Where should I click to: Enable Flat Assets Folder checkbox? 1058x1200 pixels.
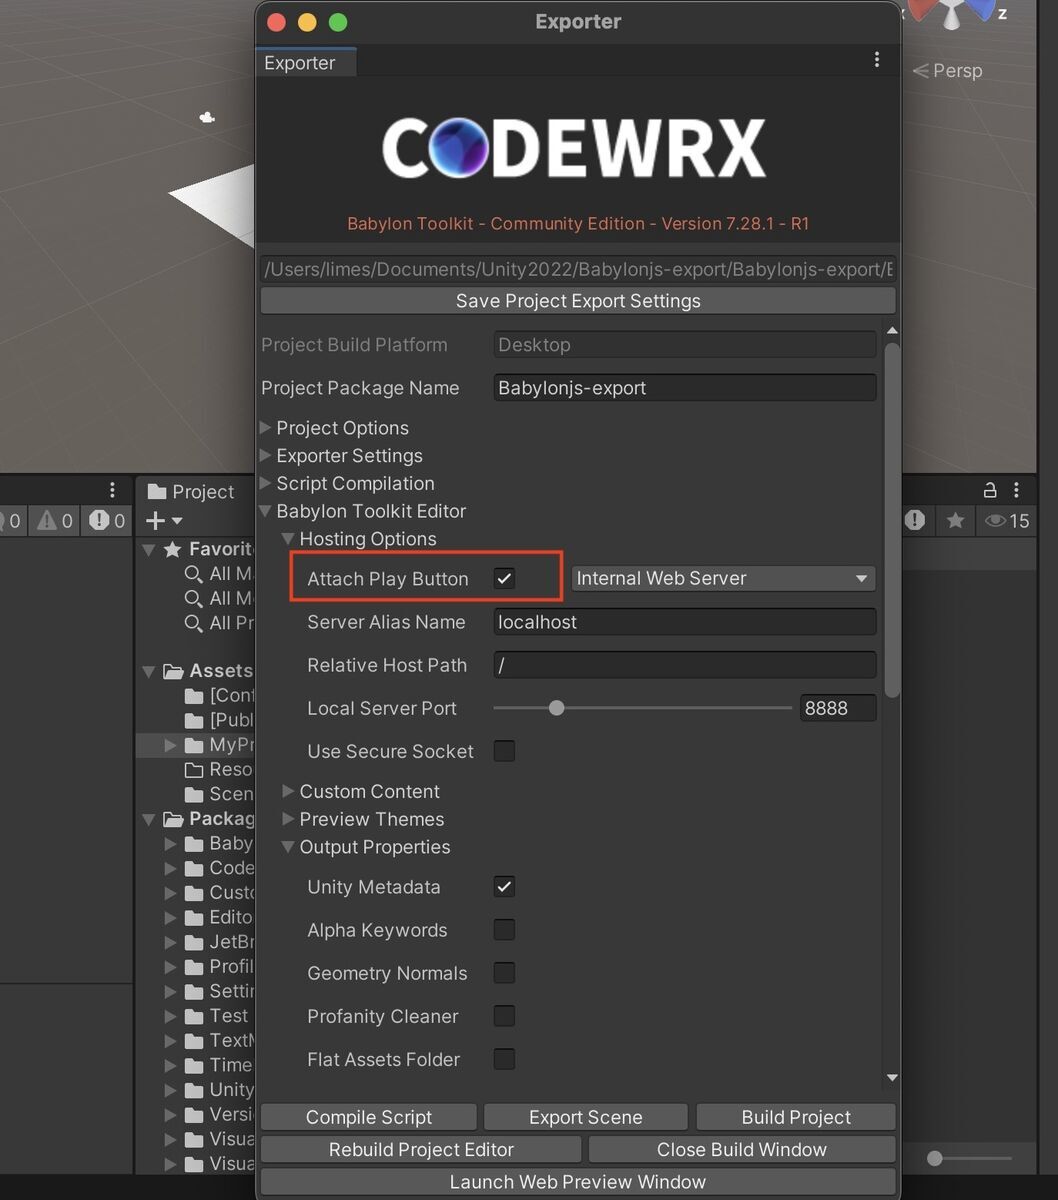click(x=505, y=1059)
